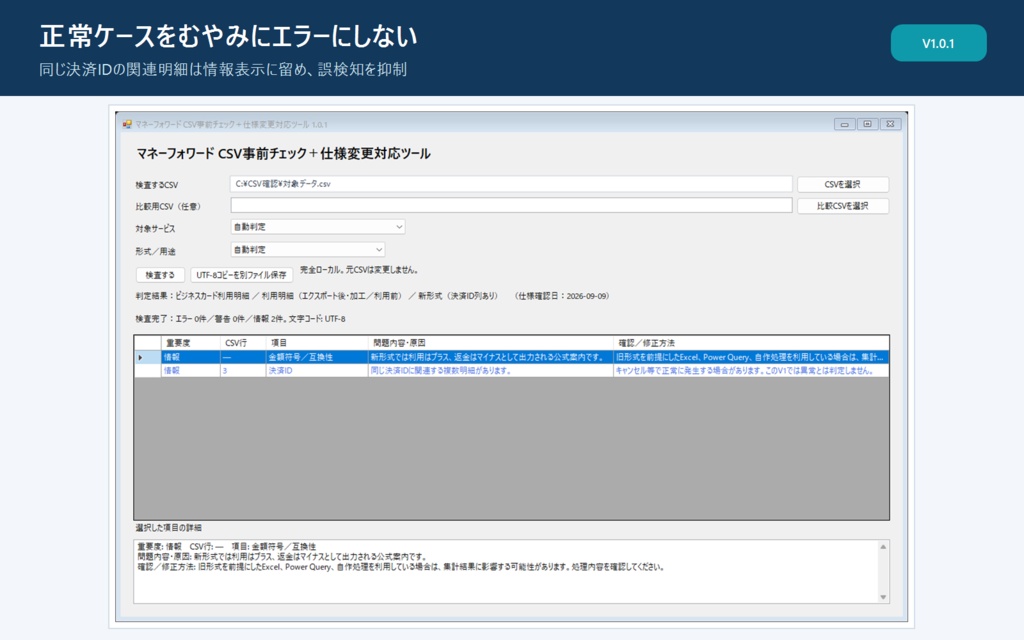This screenshot has width=1024, height=640.
Task: Click the 検査する button
Action: click(160, 275)
